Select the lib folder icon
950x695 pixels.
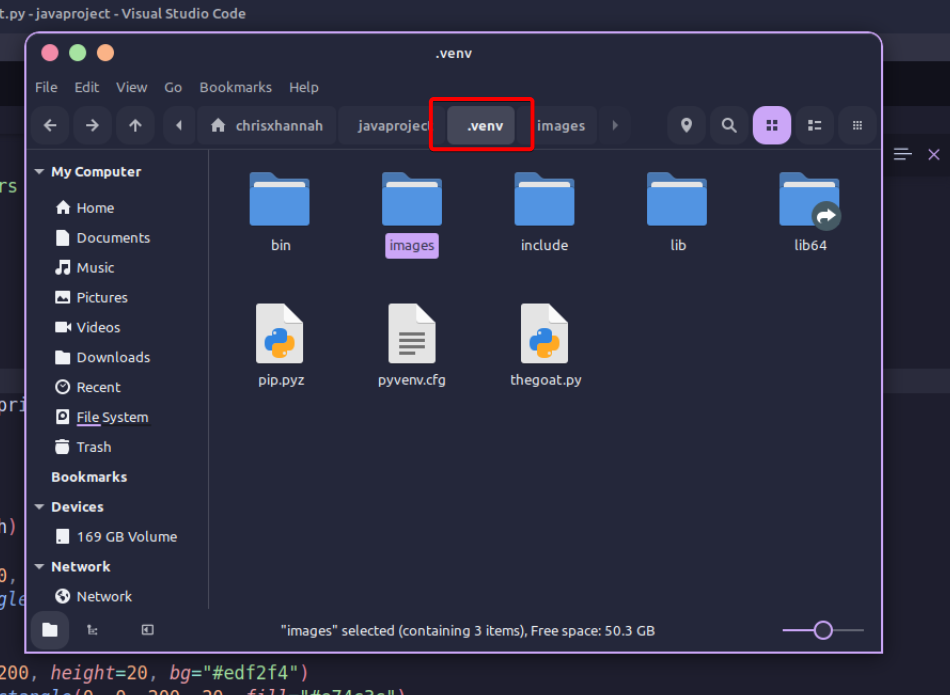tap(677, 199)
